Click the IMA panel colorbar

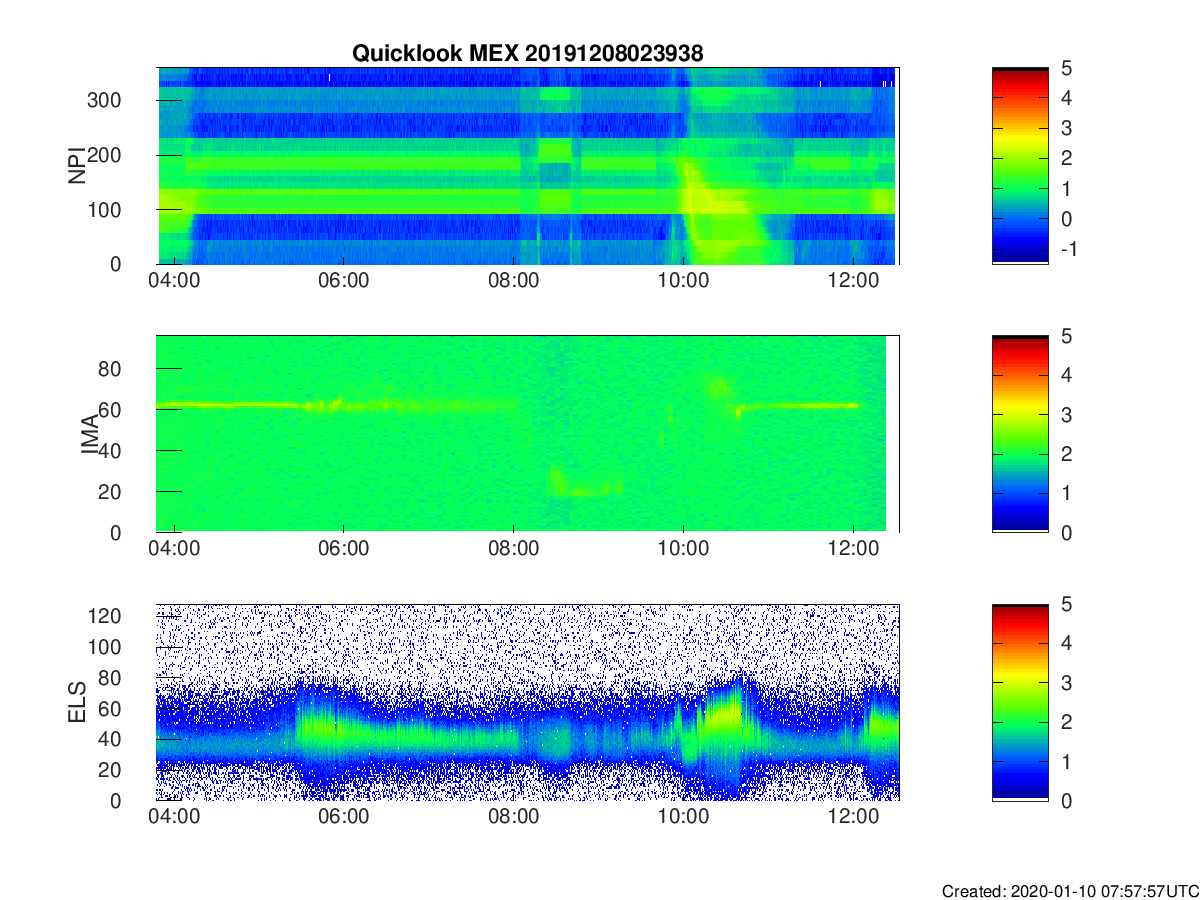[1020, 434]
